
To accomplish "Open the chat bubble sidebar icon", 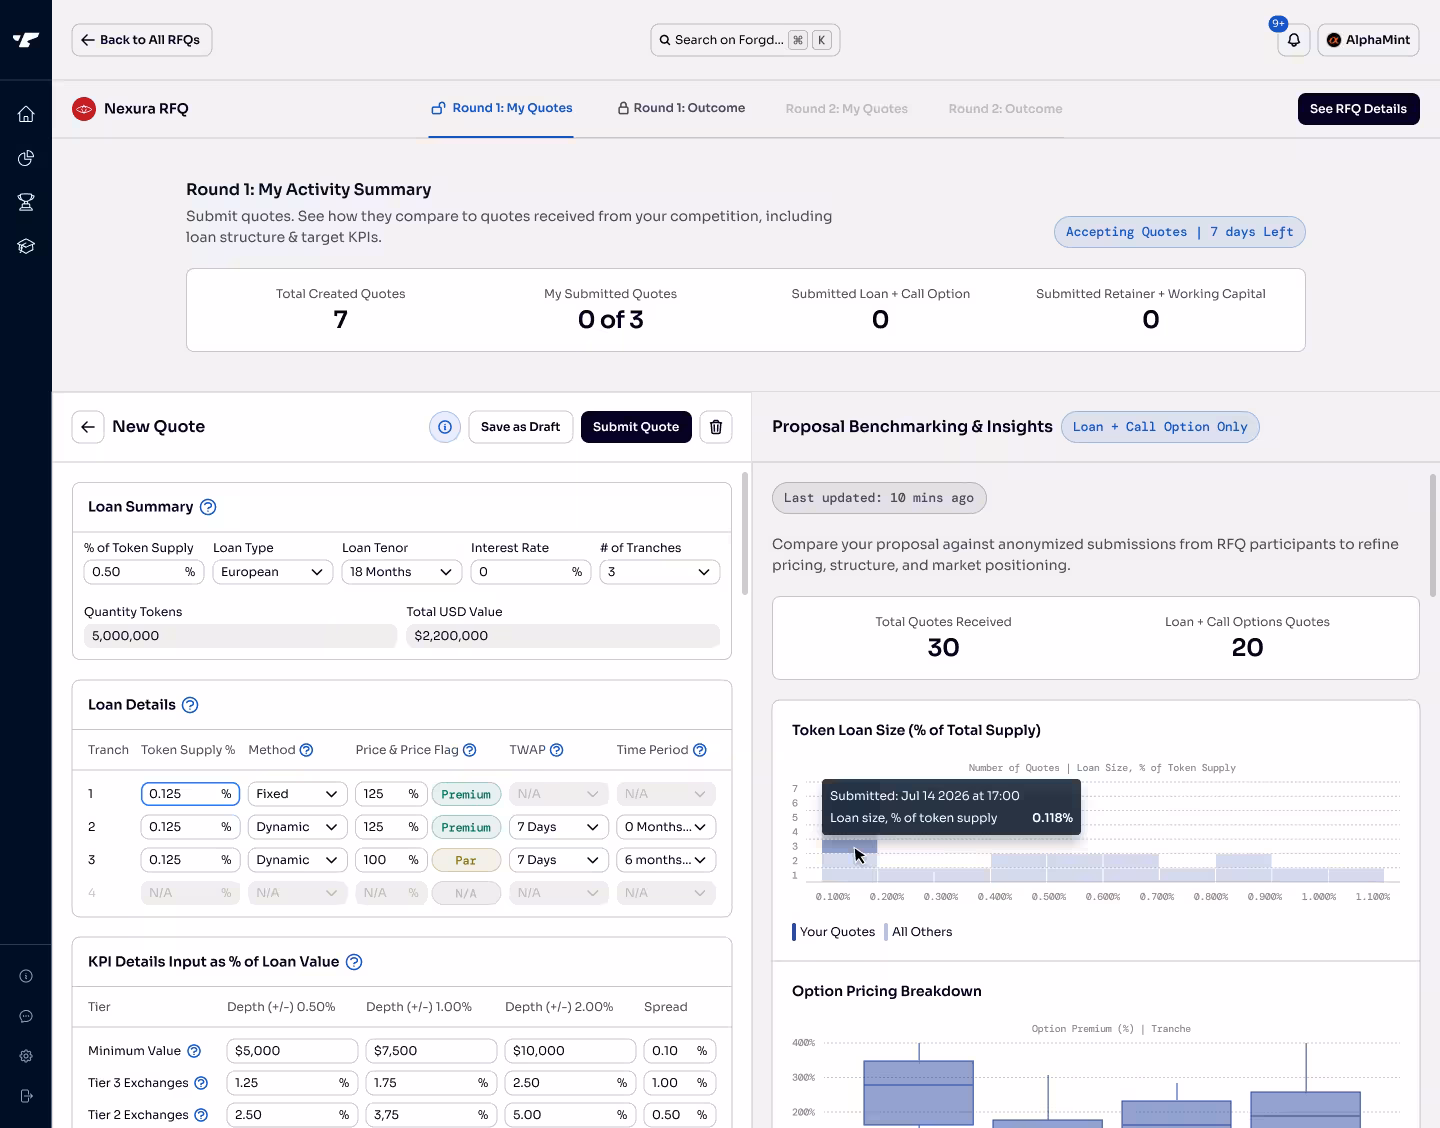I will click(x=26, y=1016).
